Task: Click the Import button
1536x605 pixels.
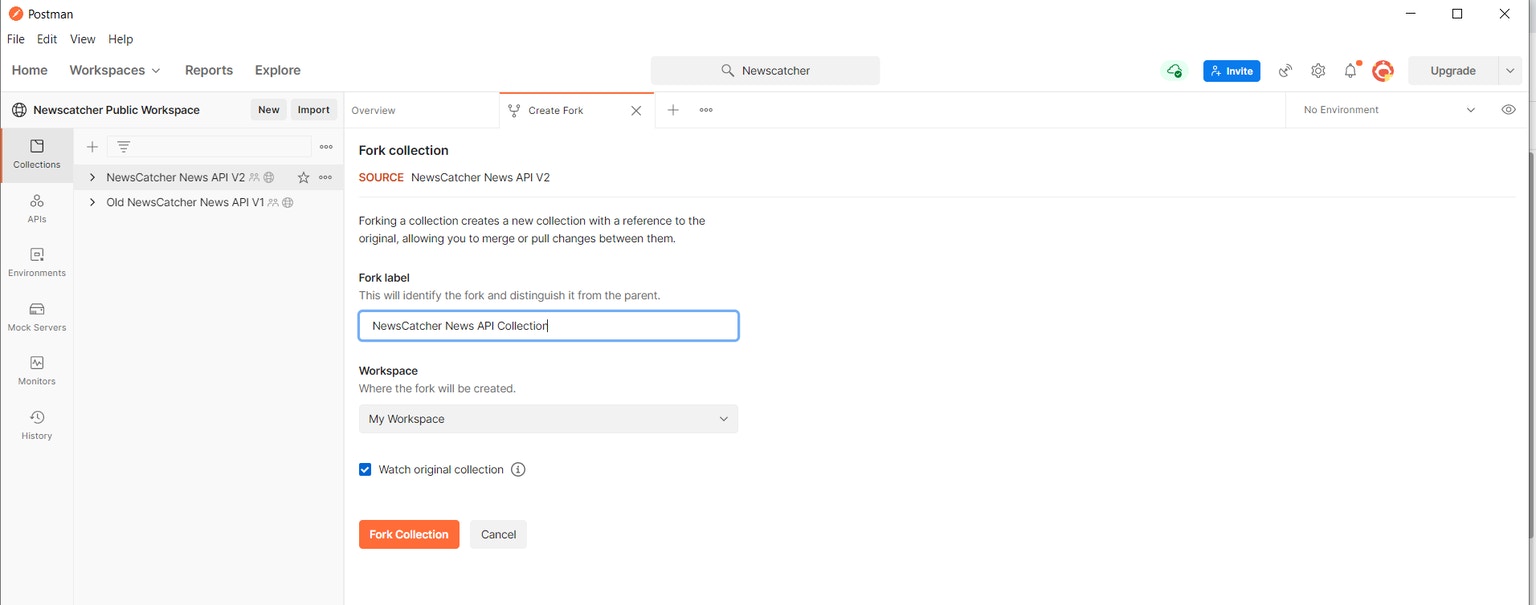Action: coord(314,110)
